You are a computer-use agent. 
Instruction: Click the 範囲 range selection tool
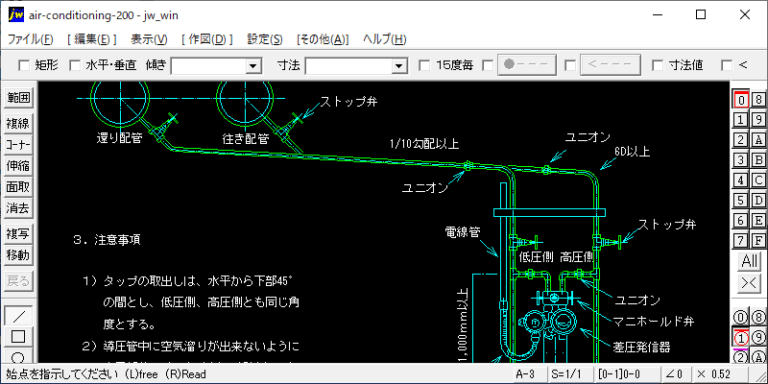click(x=18, y=98)
